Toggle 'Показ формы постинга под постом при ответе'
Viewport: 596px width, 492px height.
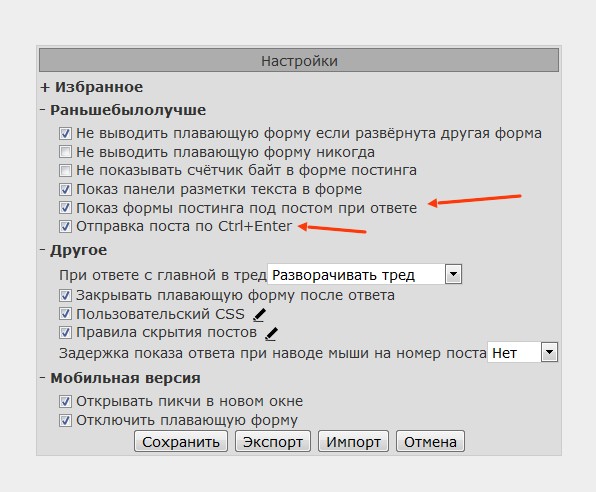point(65,208)
